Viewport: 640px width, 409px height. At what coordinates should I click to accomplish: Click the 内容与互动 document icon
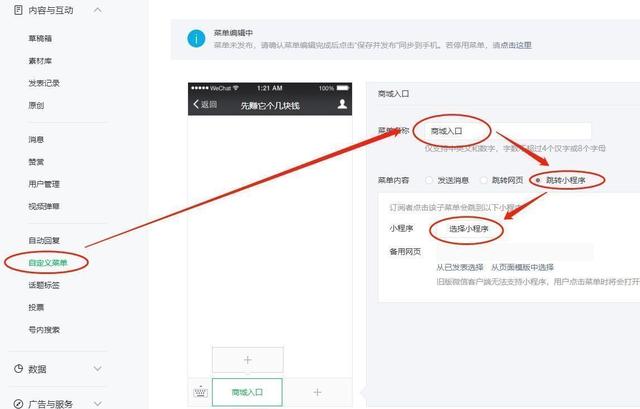coord(18,10)
